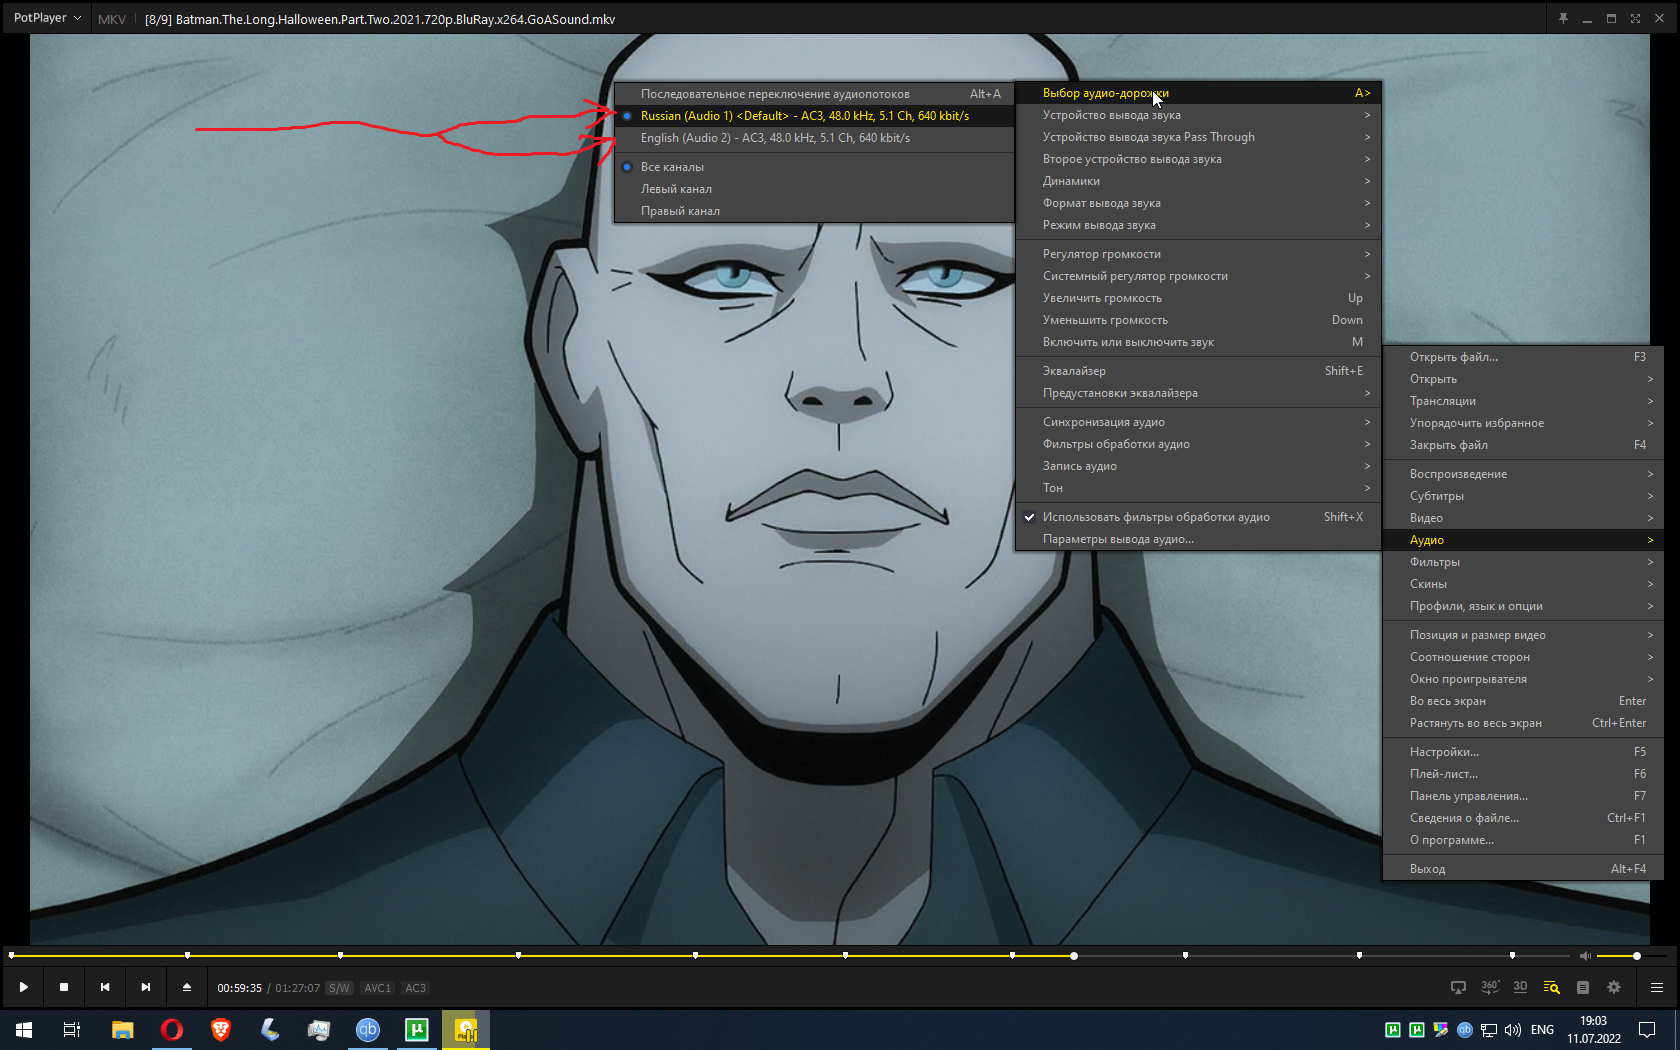Toggle 'Включить или выключить звук' mute
This screenshot has width=1680, height=1050.
click(1198, 342)
